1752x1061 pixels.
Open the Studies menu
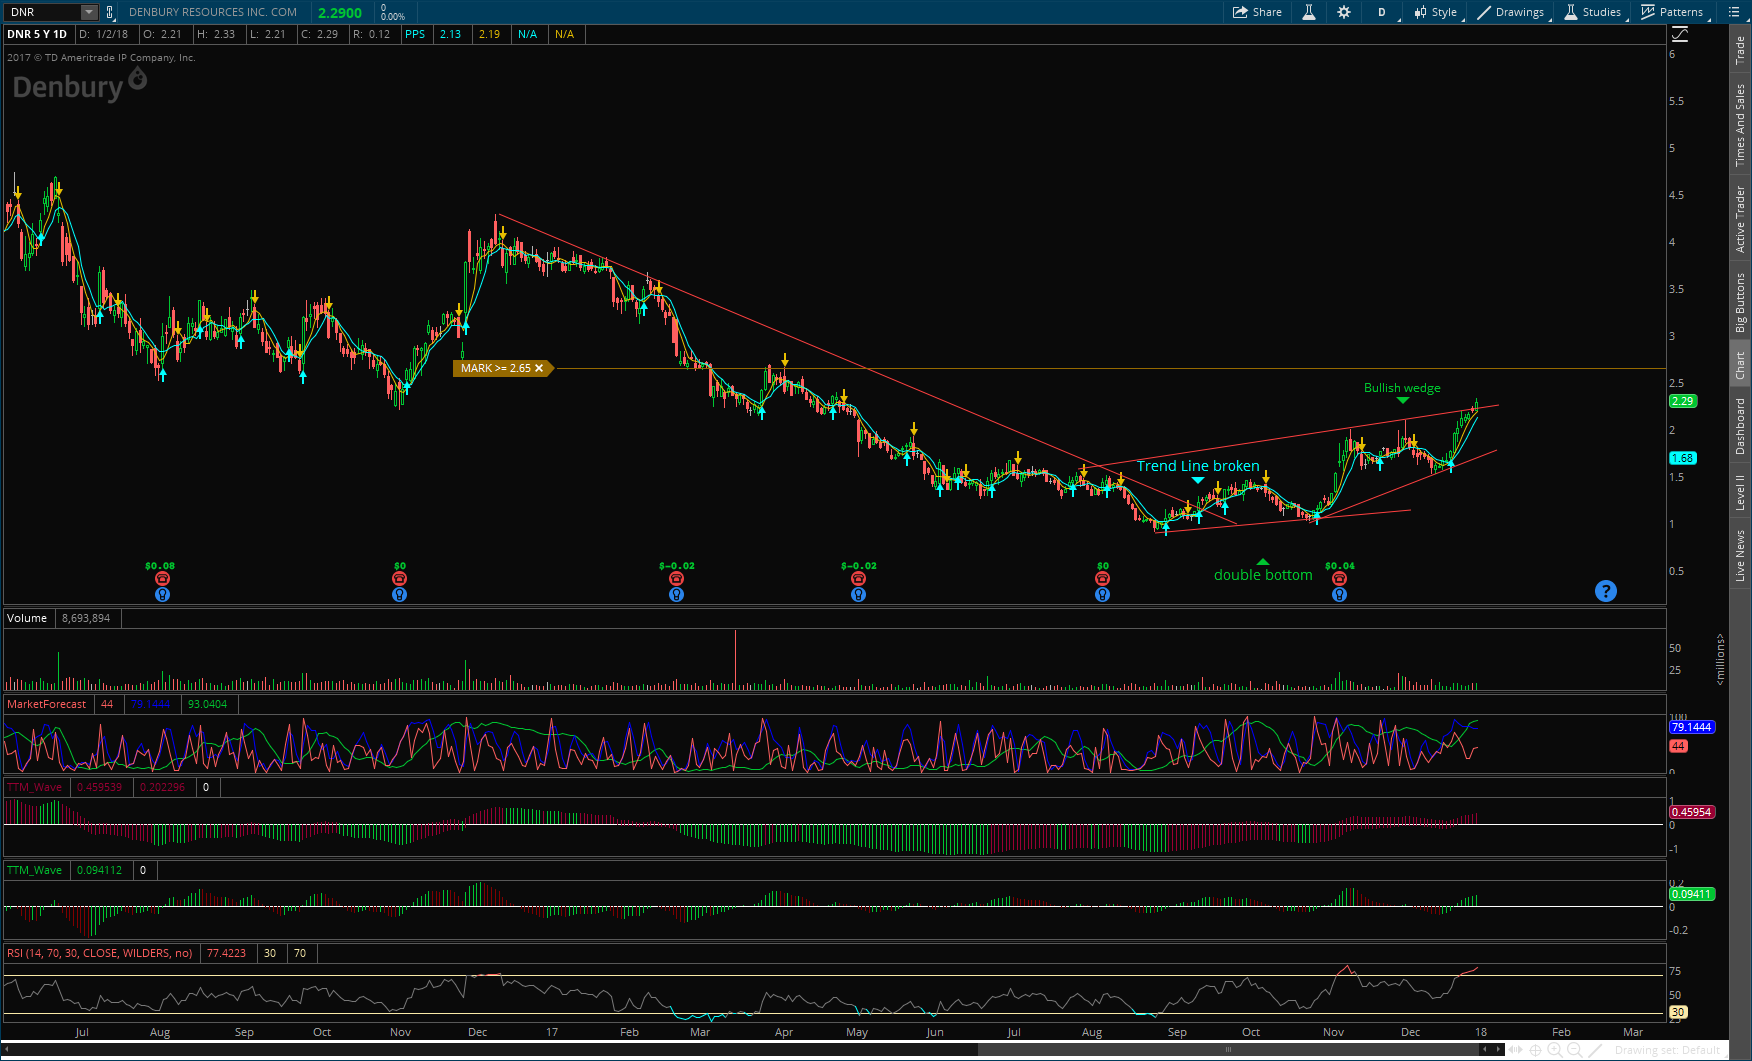coord(1593,12)
